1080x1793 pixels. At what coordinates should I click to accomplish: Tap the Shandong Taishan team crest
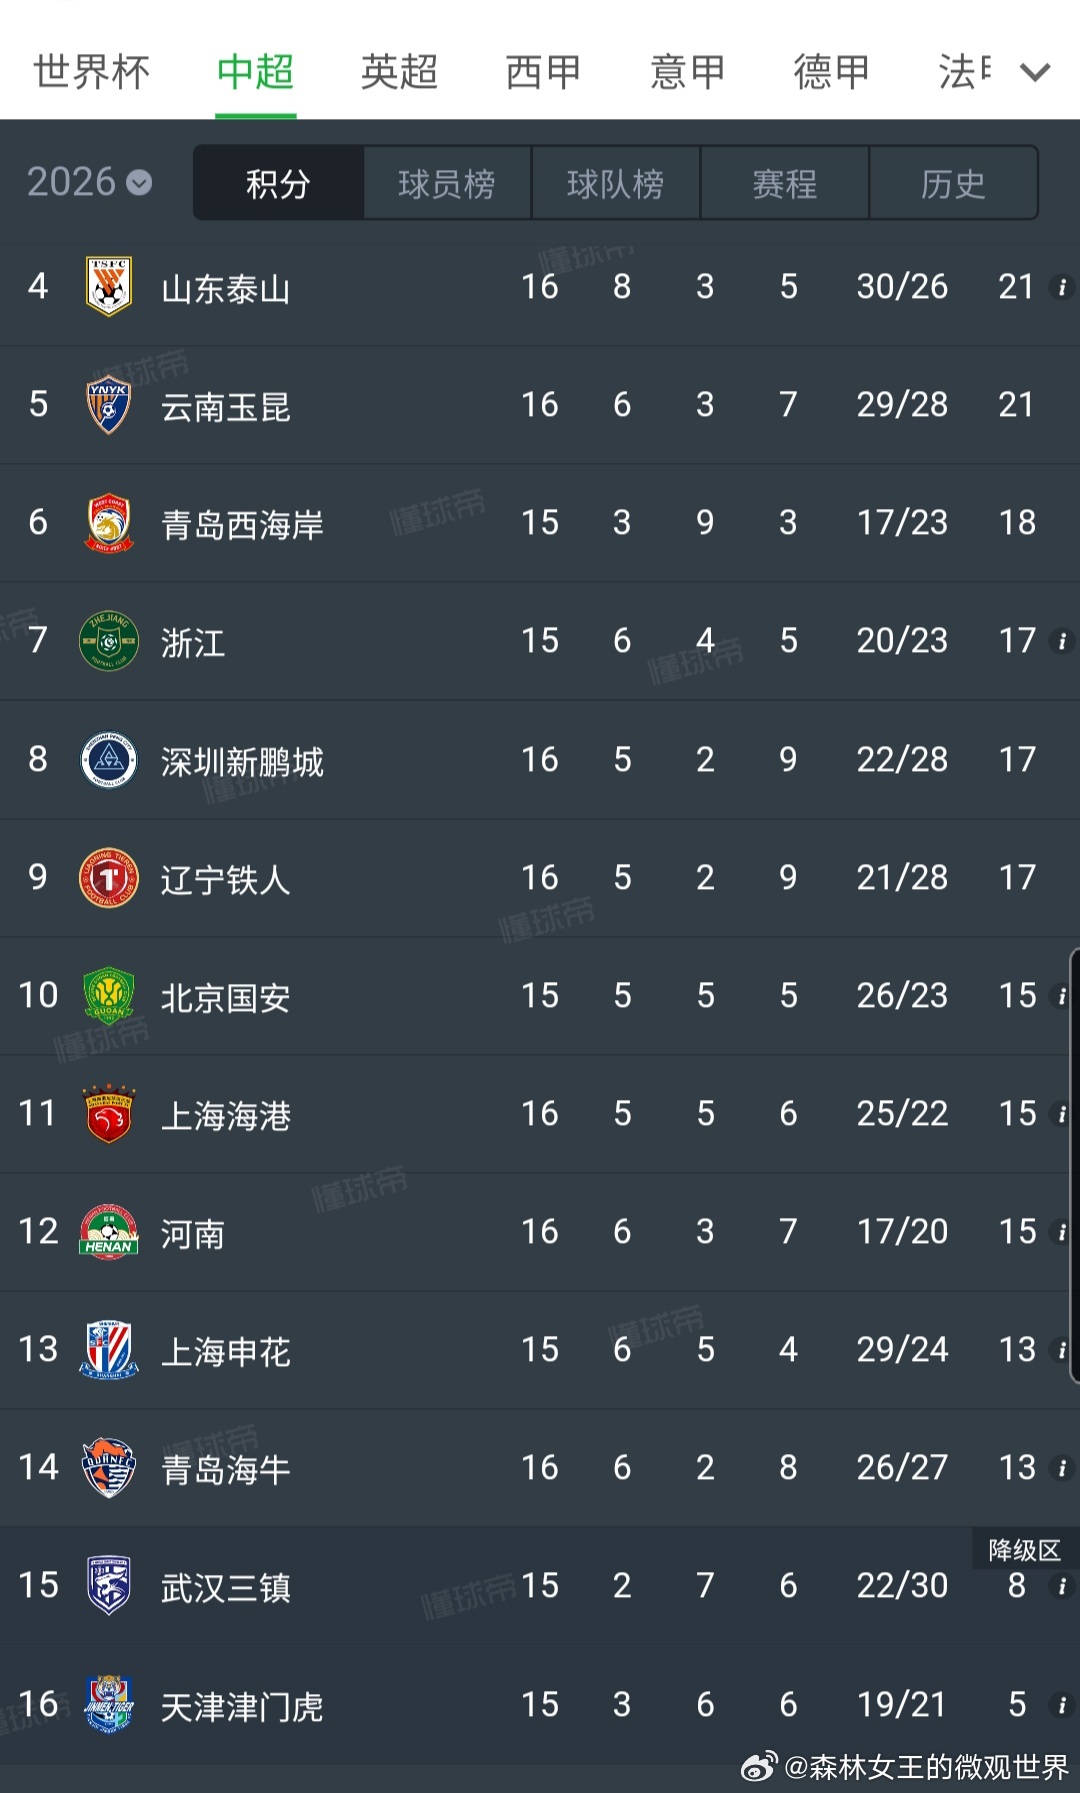[x=109, y=287]
